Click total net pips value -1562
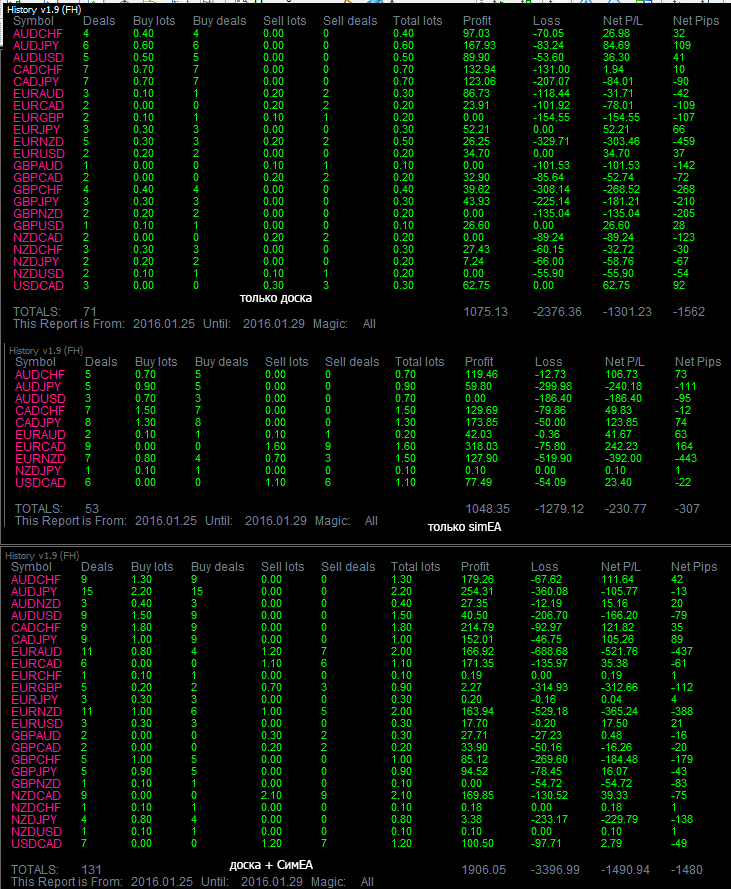The width and height of the screenshot is (731, 889). pyautogui.click(x=688, y=312)
